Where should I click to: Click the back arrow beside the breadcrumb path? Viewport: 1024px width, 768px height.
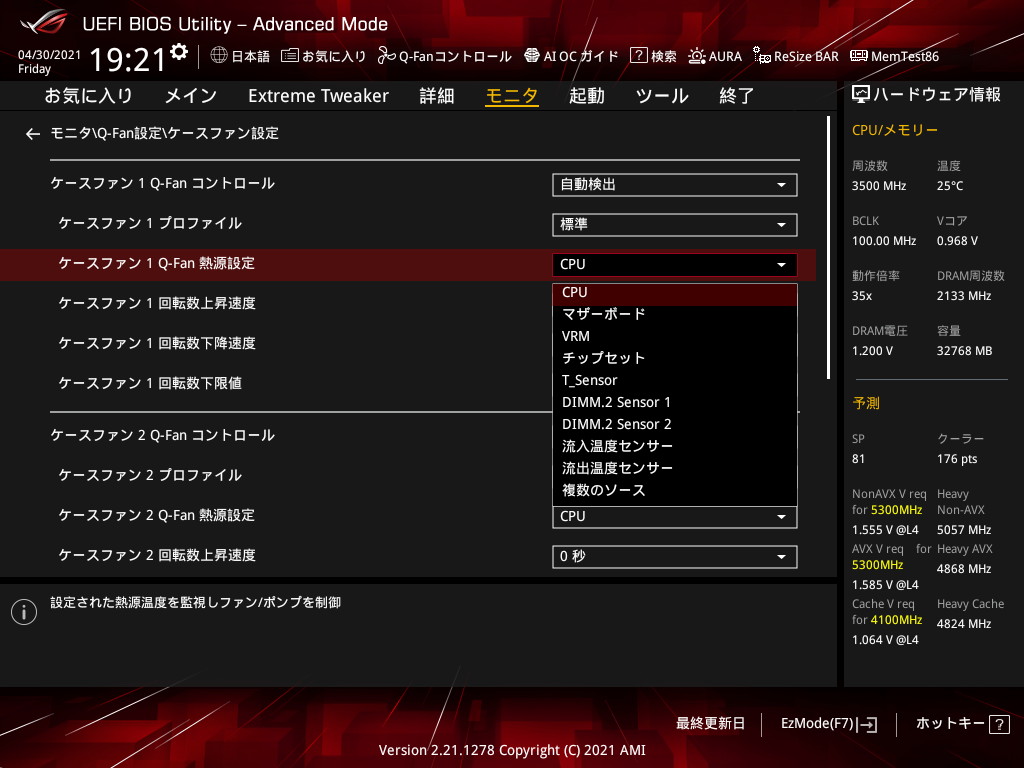point(33,134)
